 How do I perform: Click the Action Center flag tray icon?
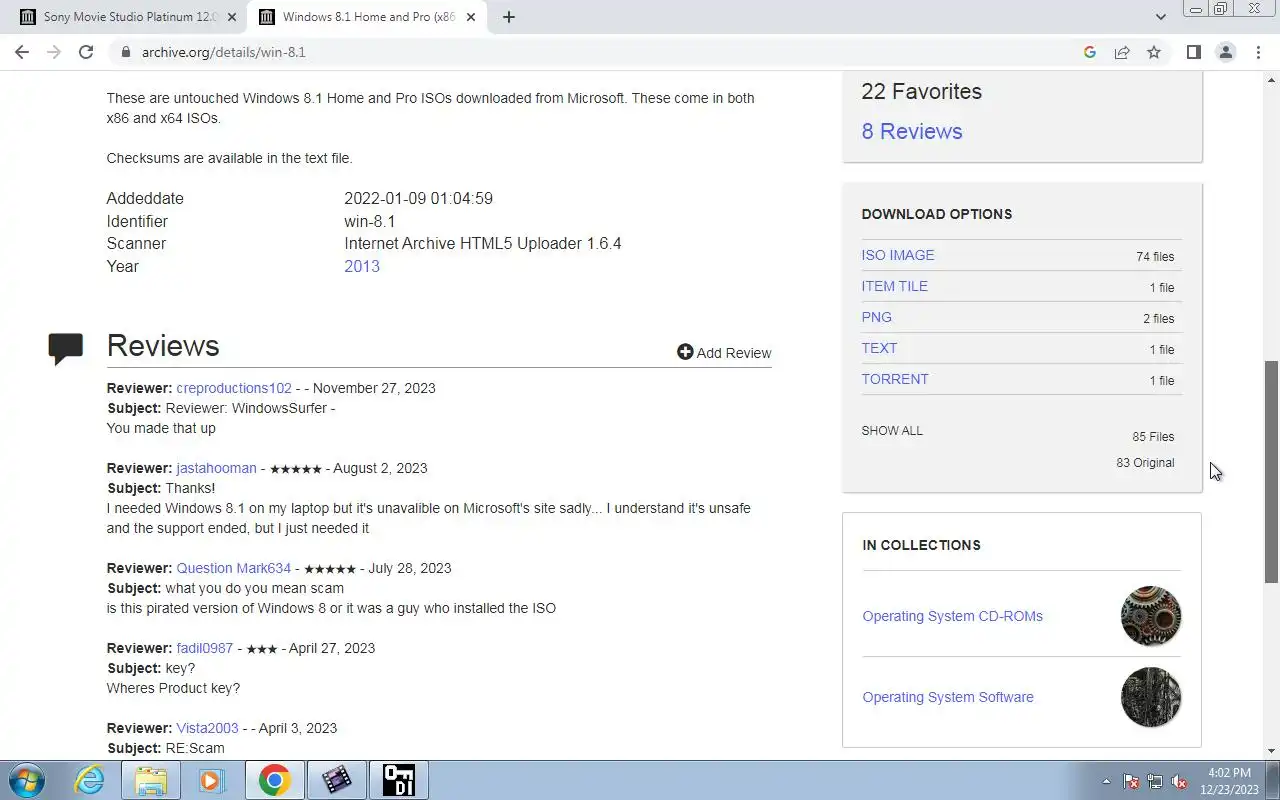tap(1131, 781)
